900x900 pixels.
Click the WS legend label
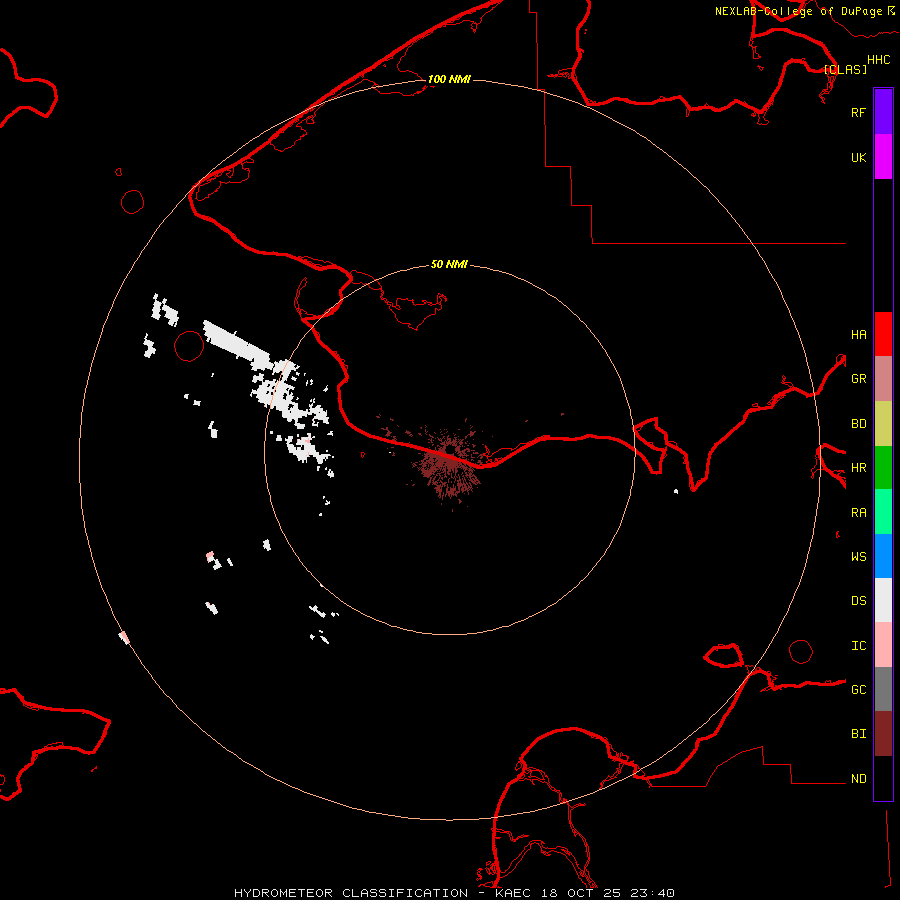(x=858, y=557)
